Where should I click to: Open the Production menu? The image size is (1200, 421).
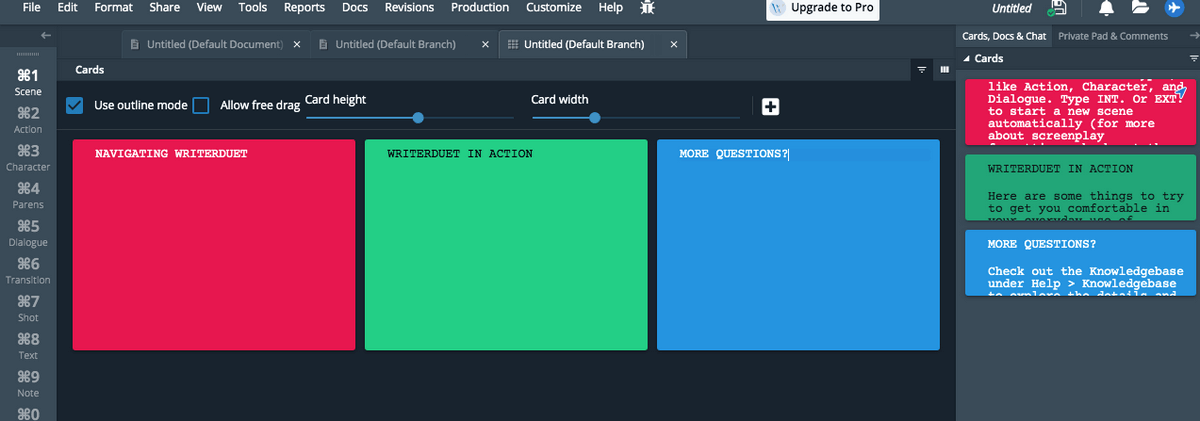pos(480,7)
